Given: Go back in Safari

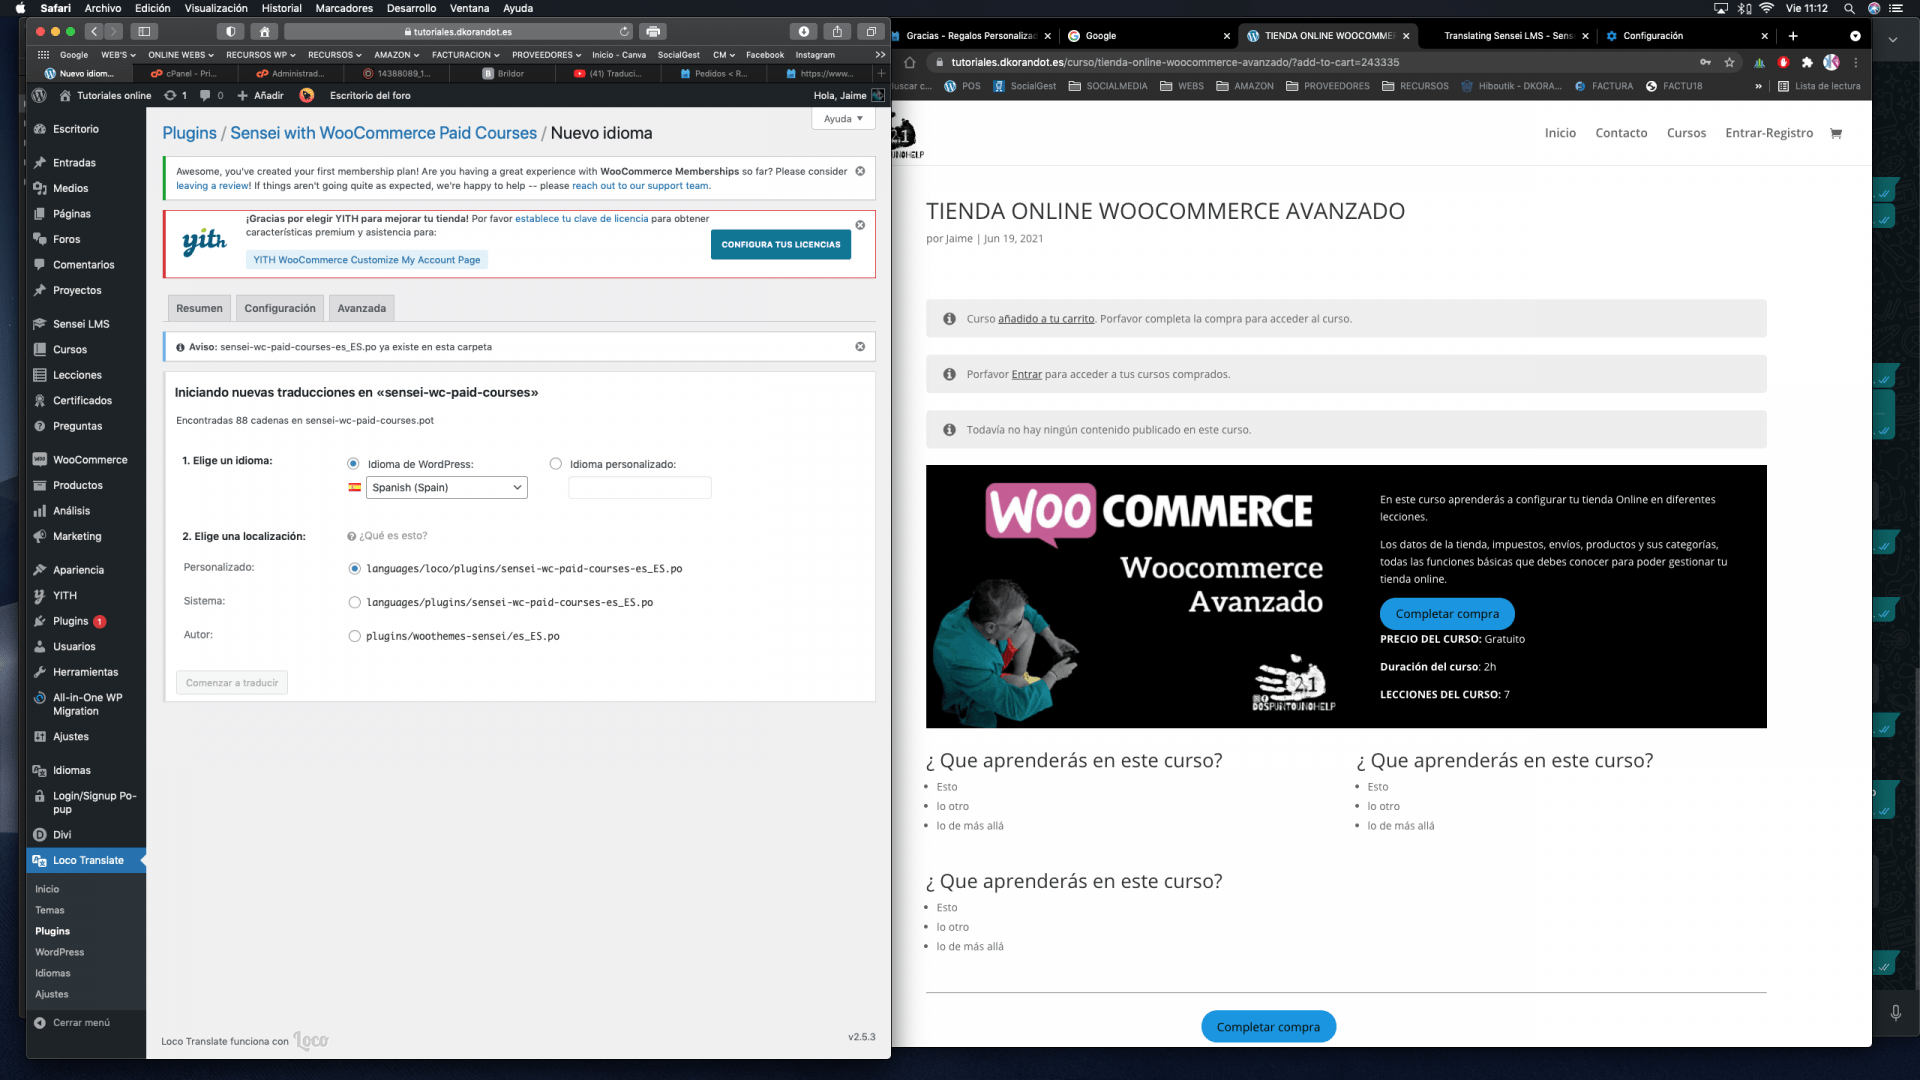Looking at the screenshot, I should pos(95,32).
